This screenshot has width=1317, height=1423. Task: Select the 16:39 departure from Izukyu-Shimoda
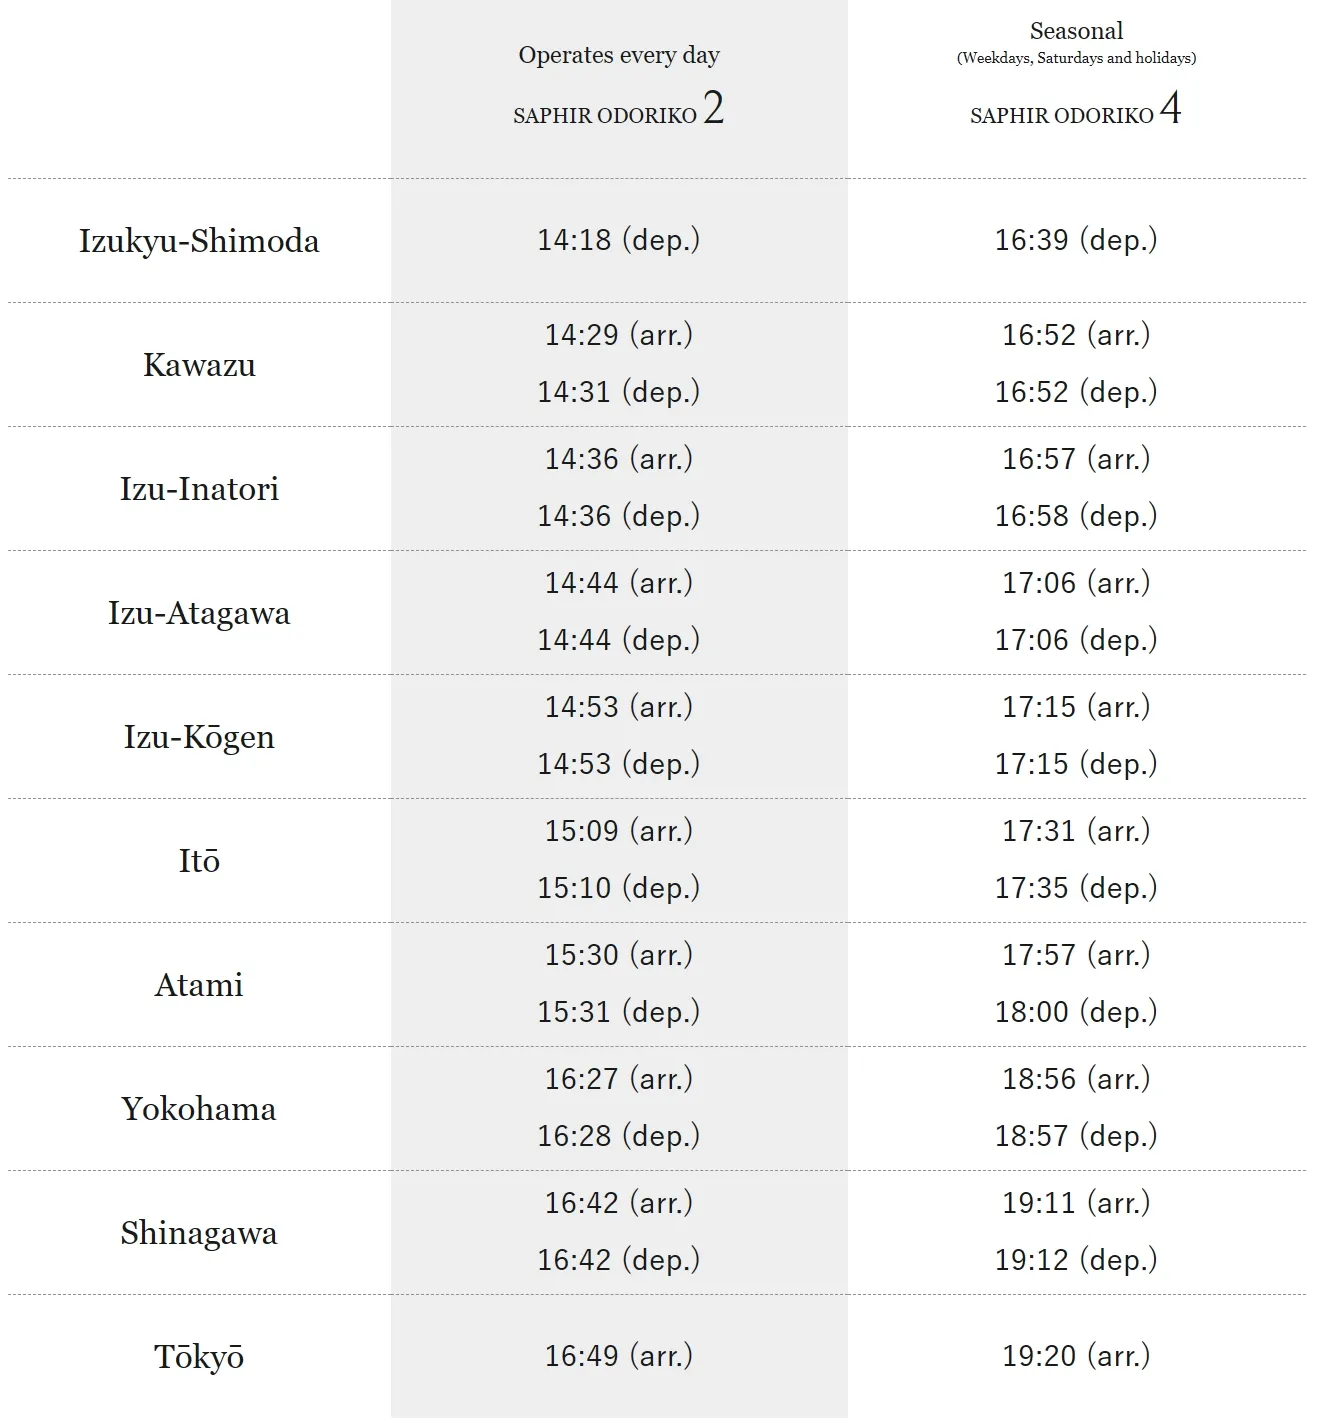click(x=1076, y=240)
